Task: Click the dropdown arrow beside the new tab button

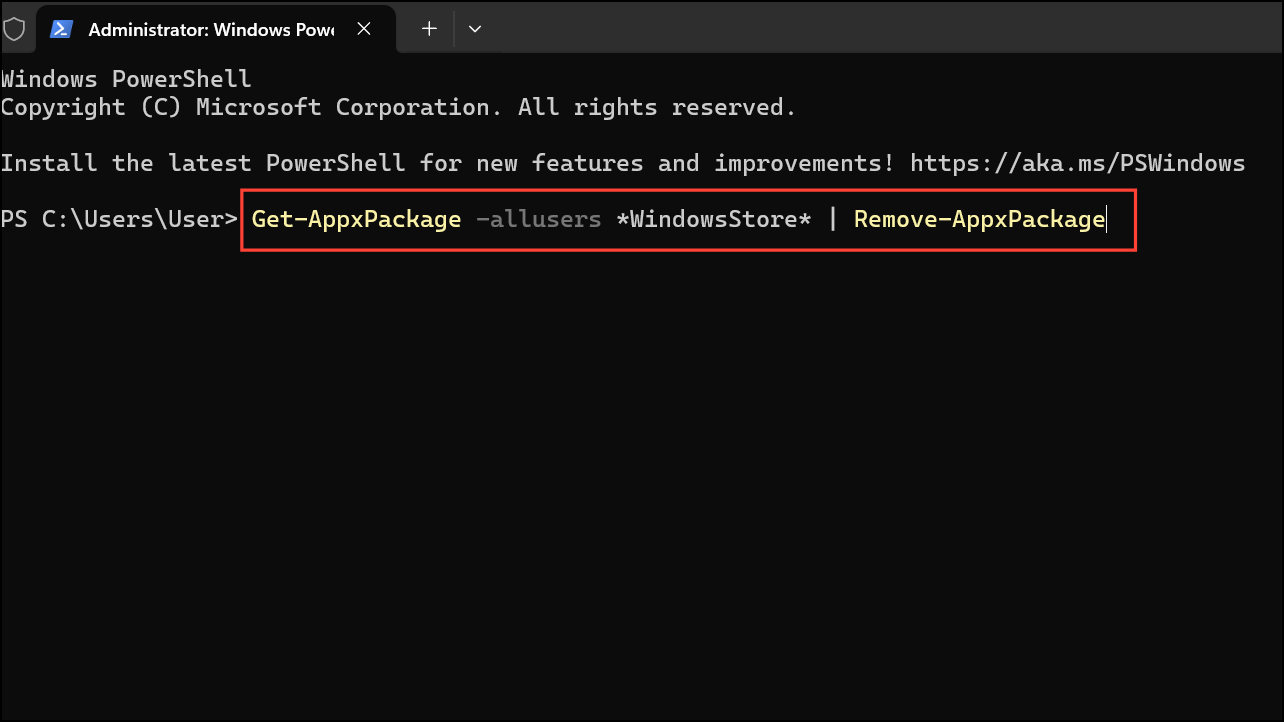Action: [475, 29]
